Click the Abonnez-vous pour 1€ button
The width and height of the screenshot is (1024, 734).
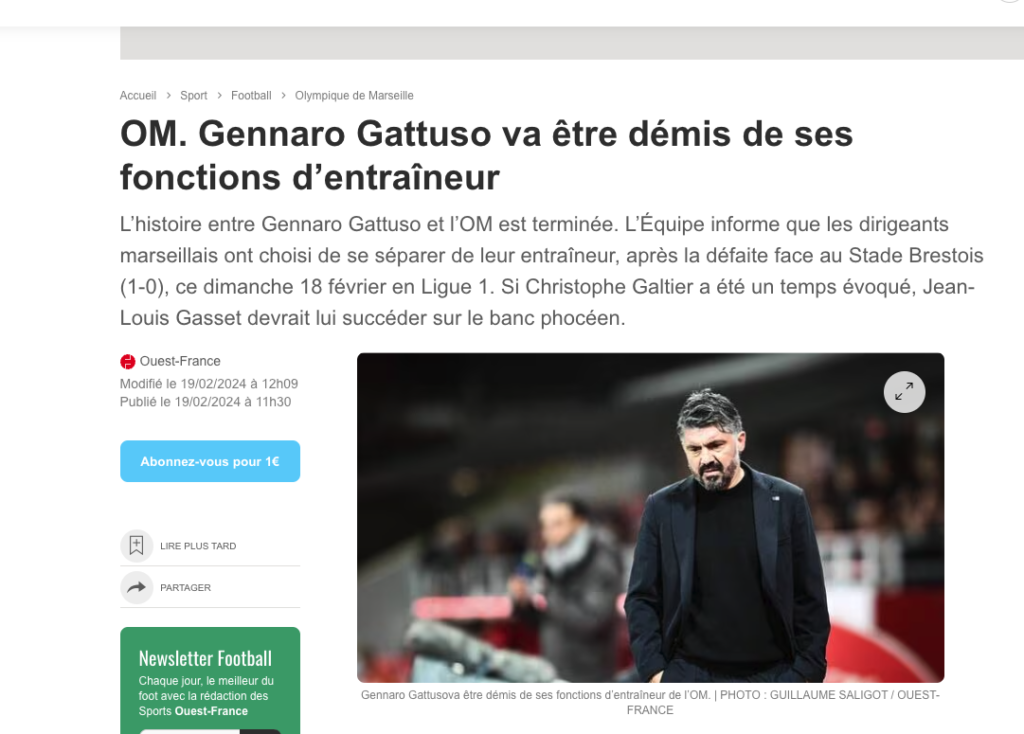point(210,461)
